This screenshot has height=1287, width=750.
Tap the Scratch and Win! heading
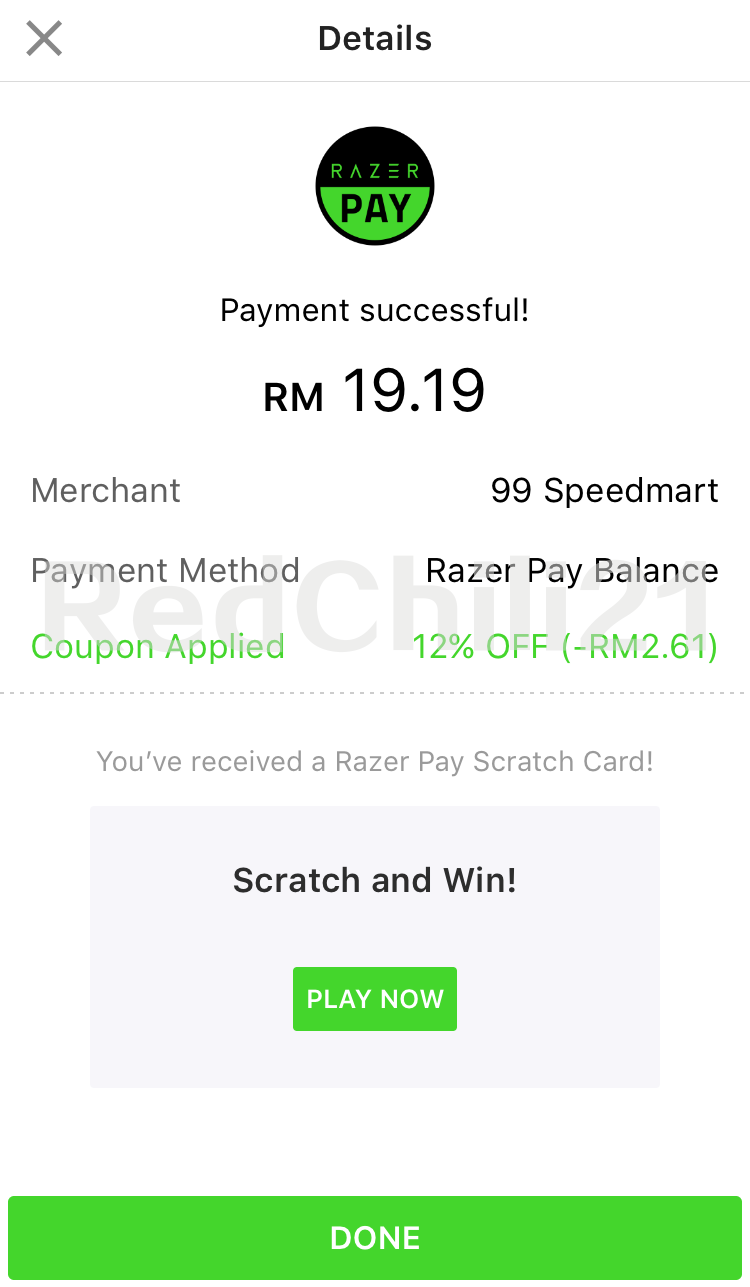pyautogui.click(x=375, y=880)
